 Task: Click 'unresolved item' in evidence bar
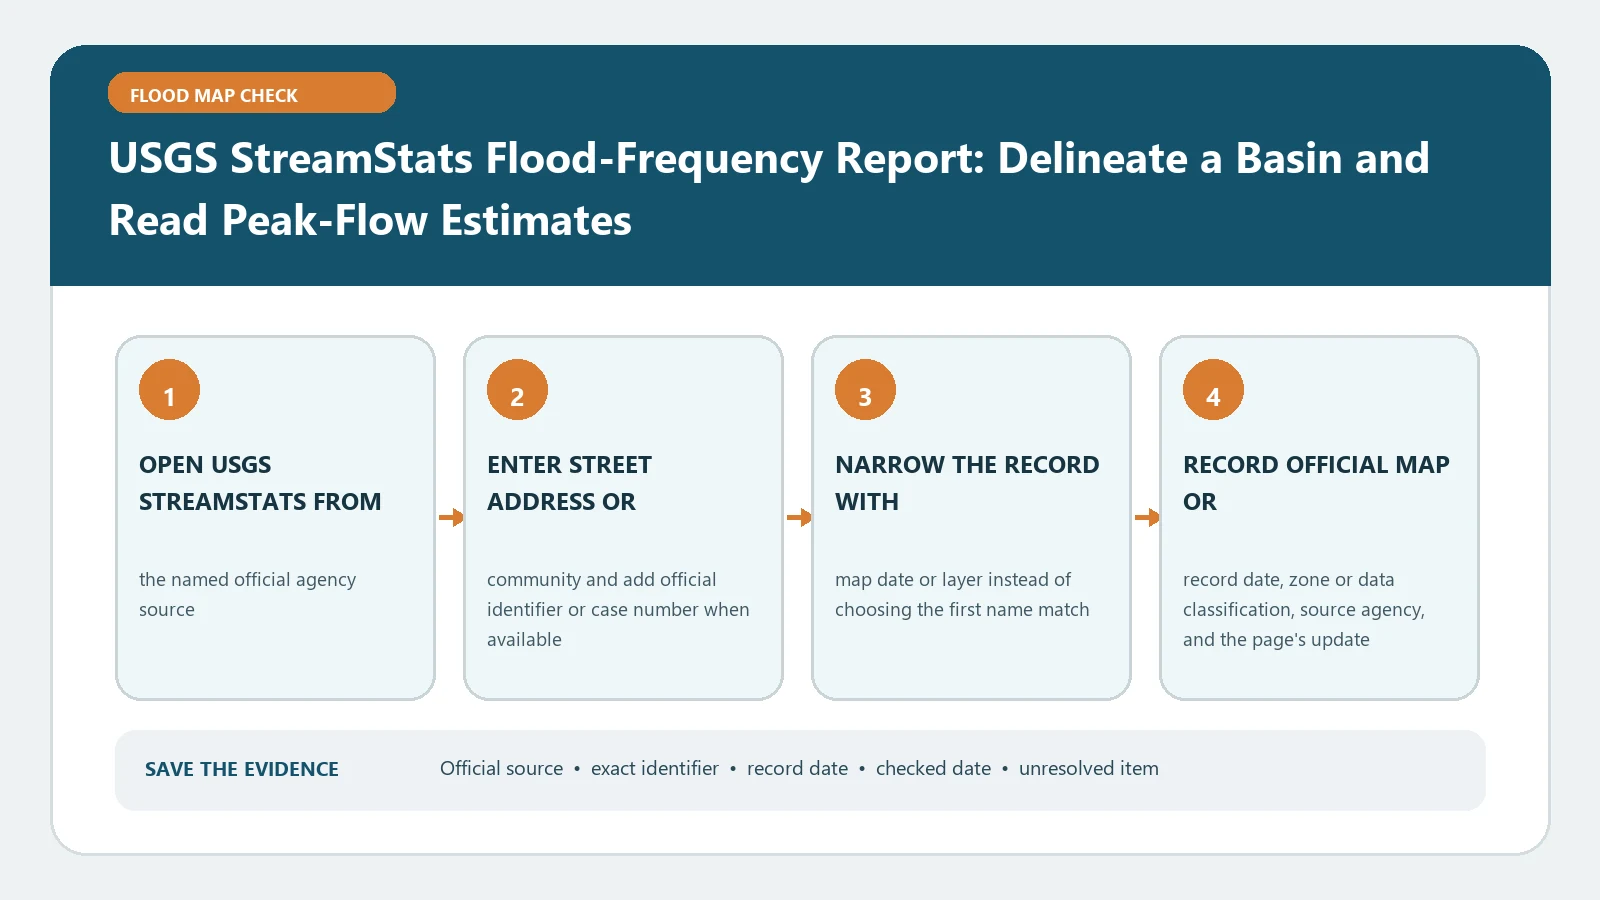pos(1089,768)
